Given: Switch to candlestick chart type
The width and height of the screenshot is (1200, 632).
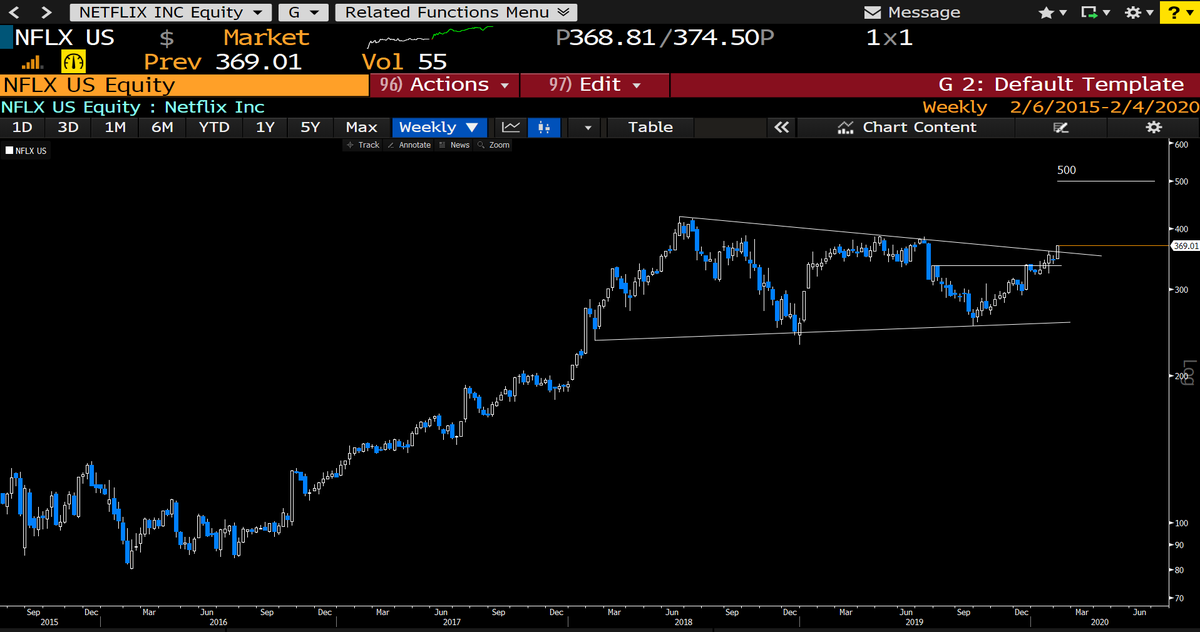Looking at the screenshot, I should click(544, 127).
